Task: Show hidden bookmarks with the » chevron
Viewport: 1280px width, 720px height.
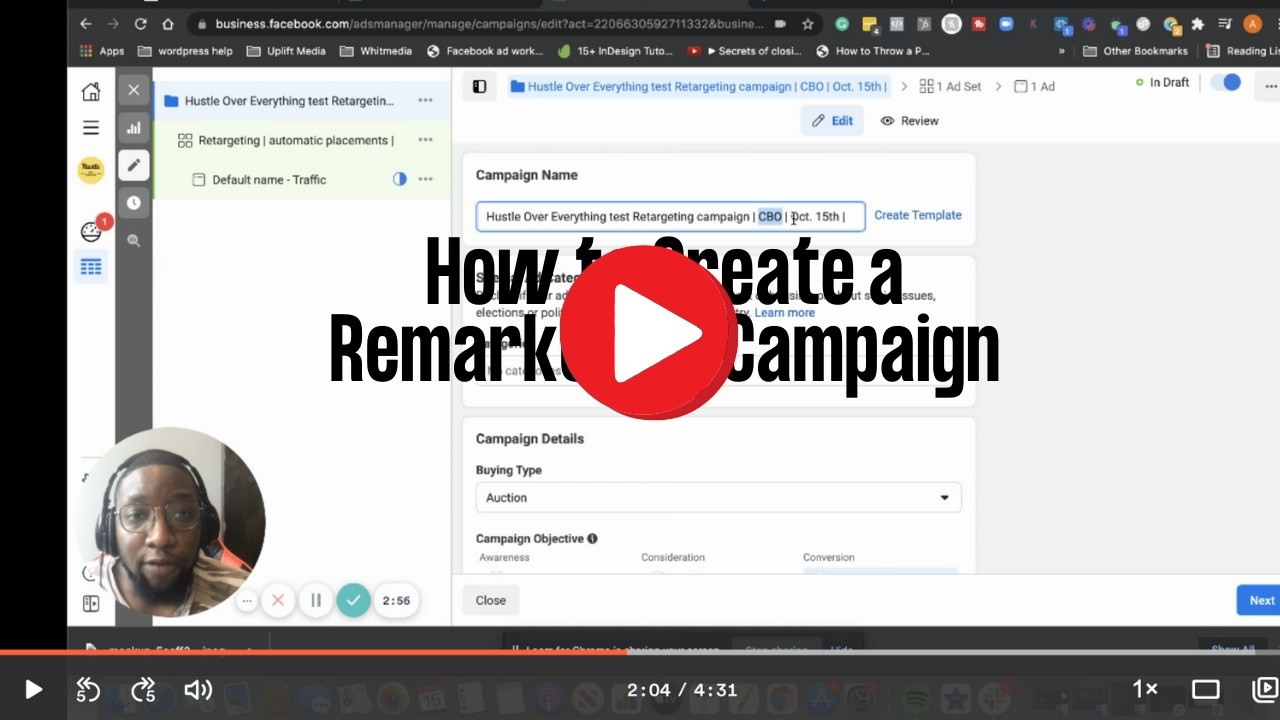Action: pyautogui.click(x=1062, y=51)
